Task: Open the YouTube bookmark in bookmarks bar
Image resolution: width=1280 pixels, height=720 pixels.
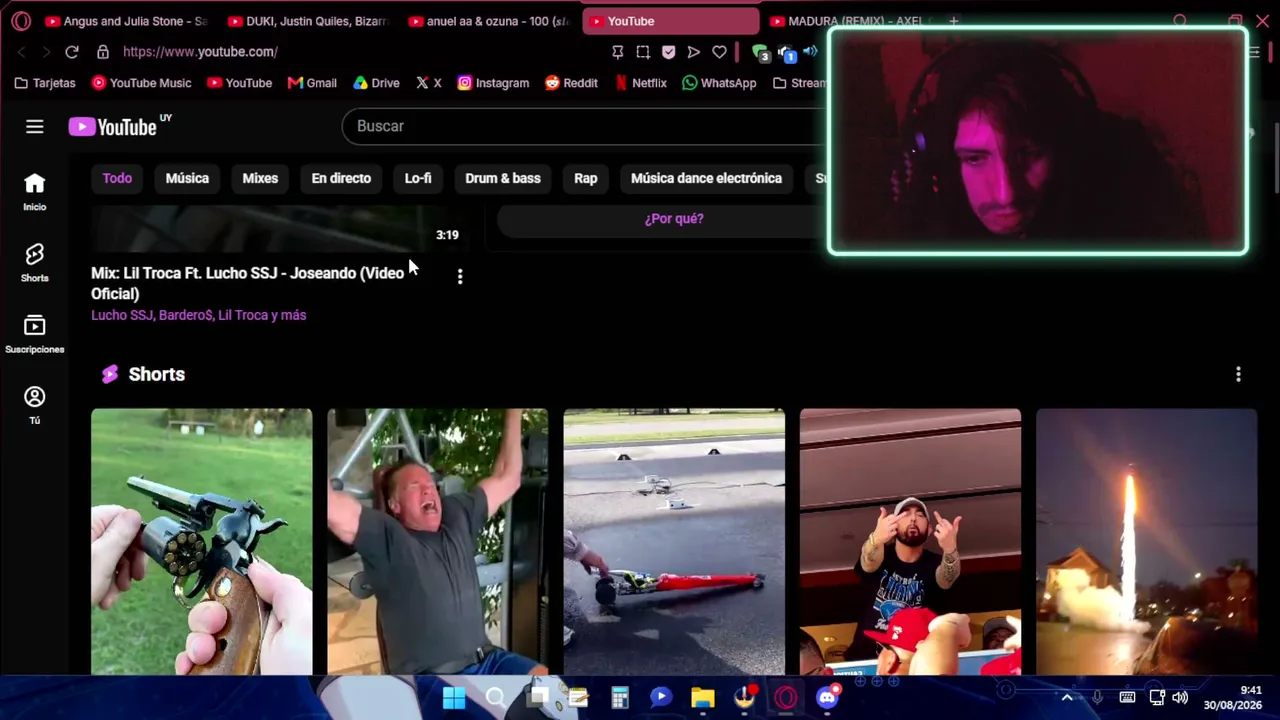Action: [239, 83]
